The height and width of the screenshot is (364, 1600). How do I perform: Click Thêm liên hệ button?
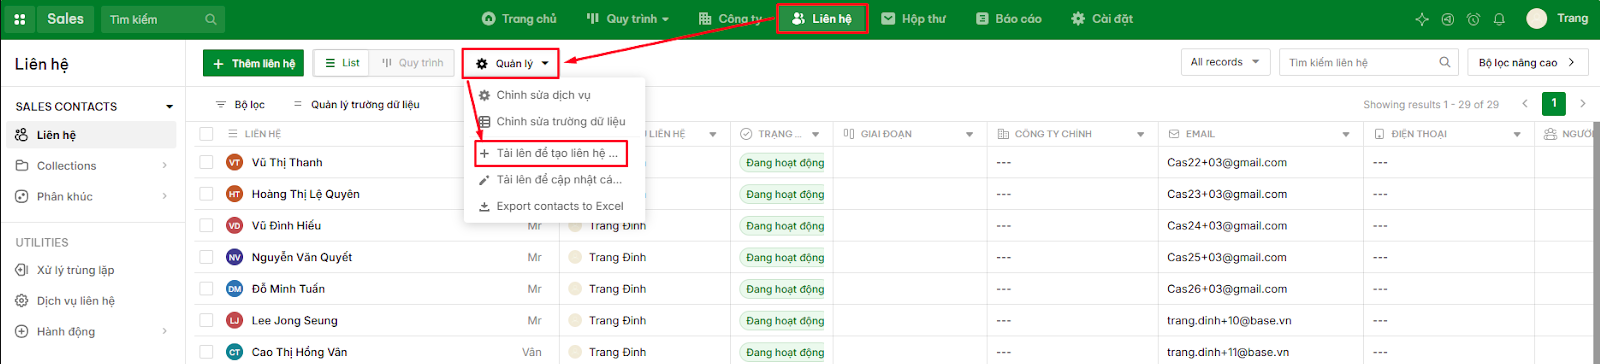point(254,63)
